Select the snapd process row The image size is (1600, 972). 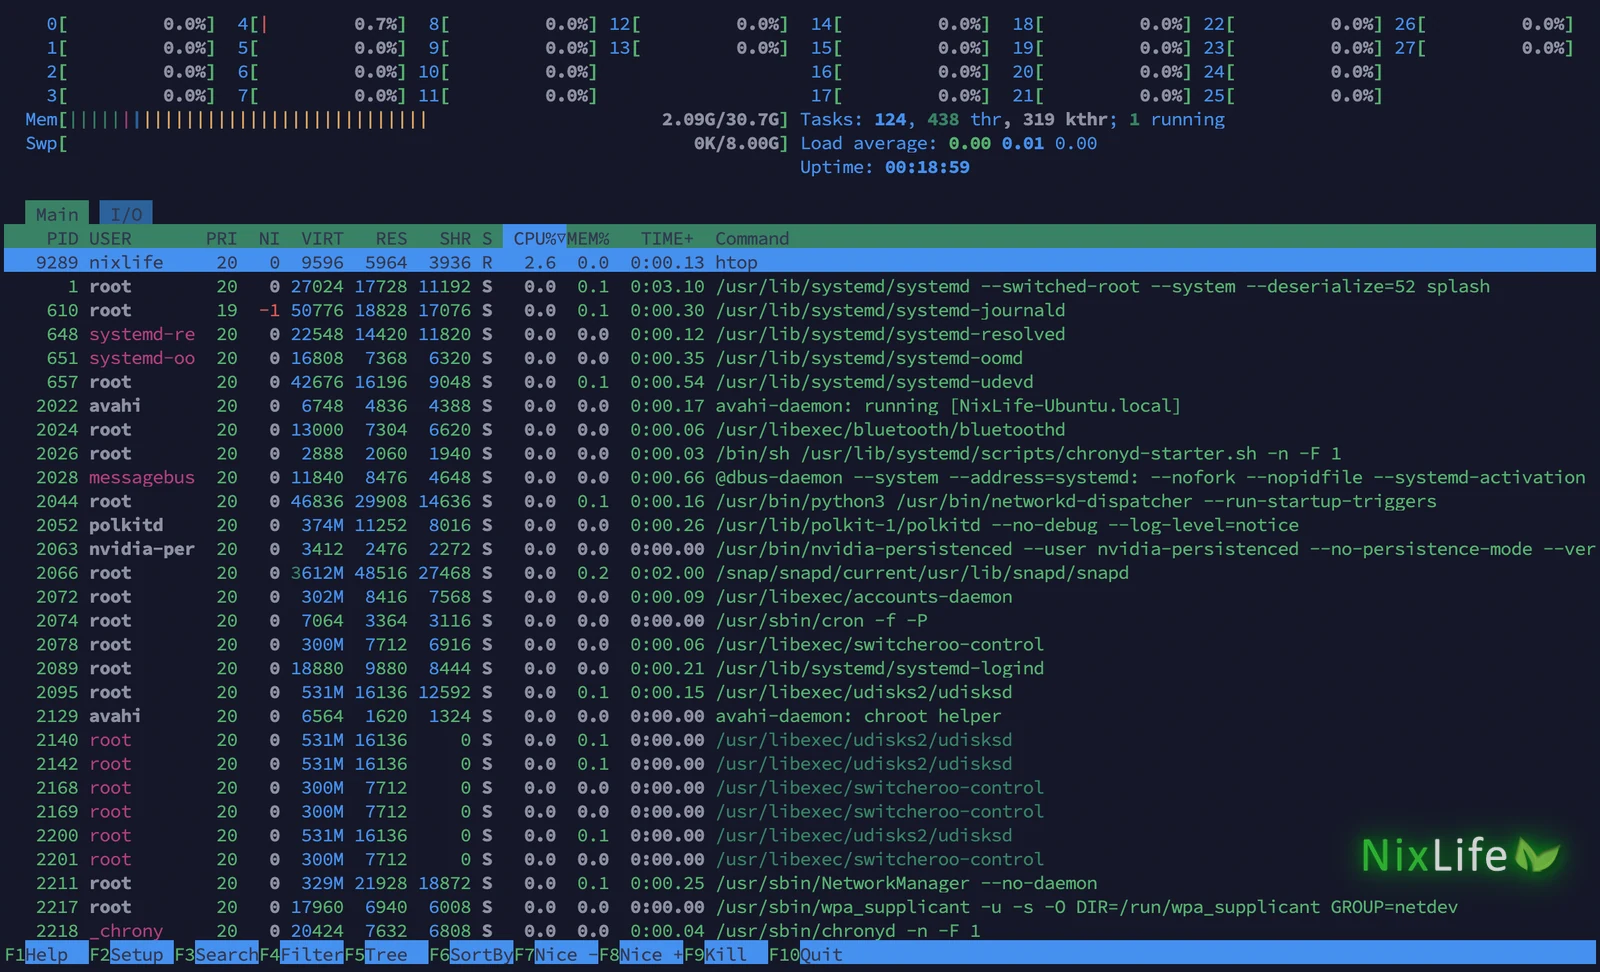800,573
